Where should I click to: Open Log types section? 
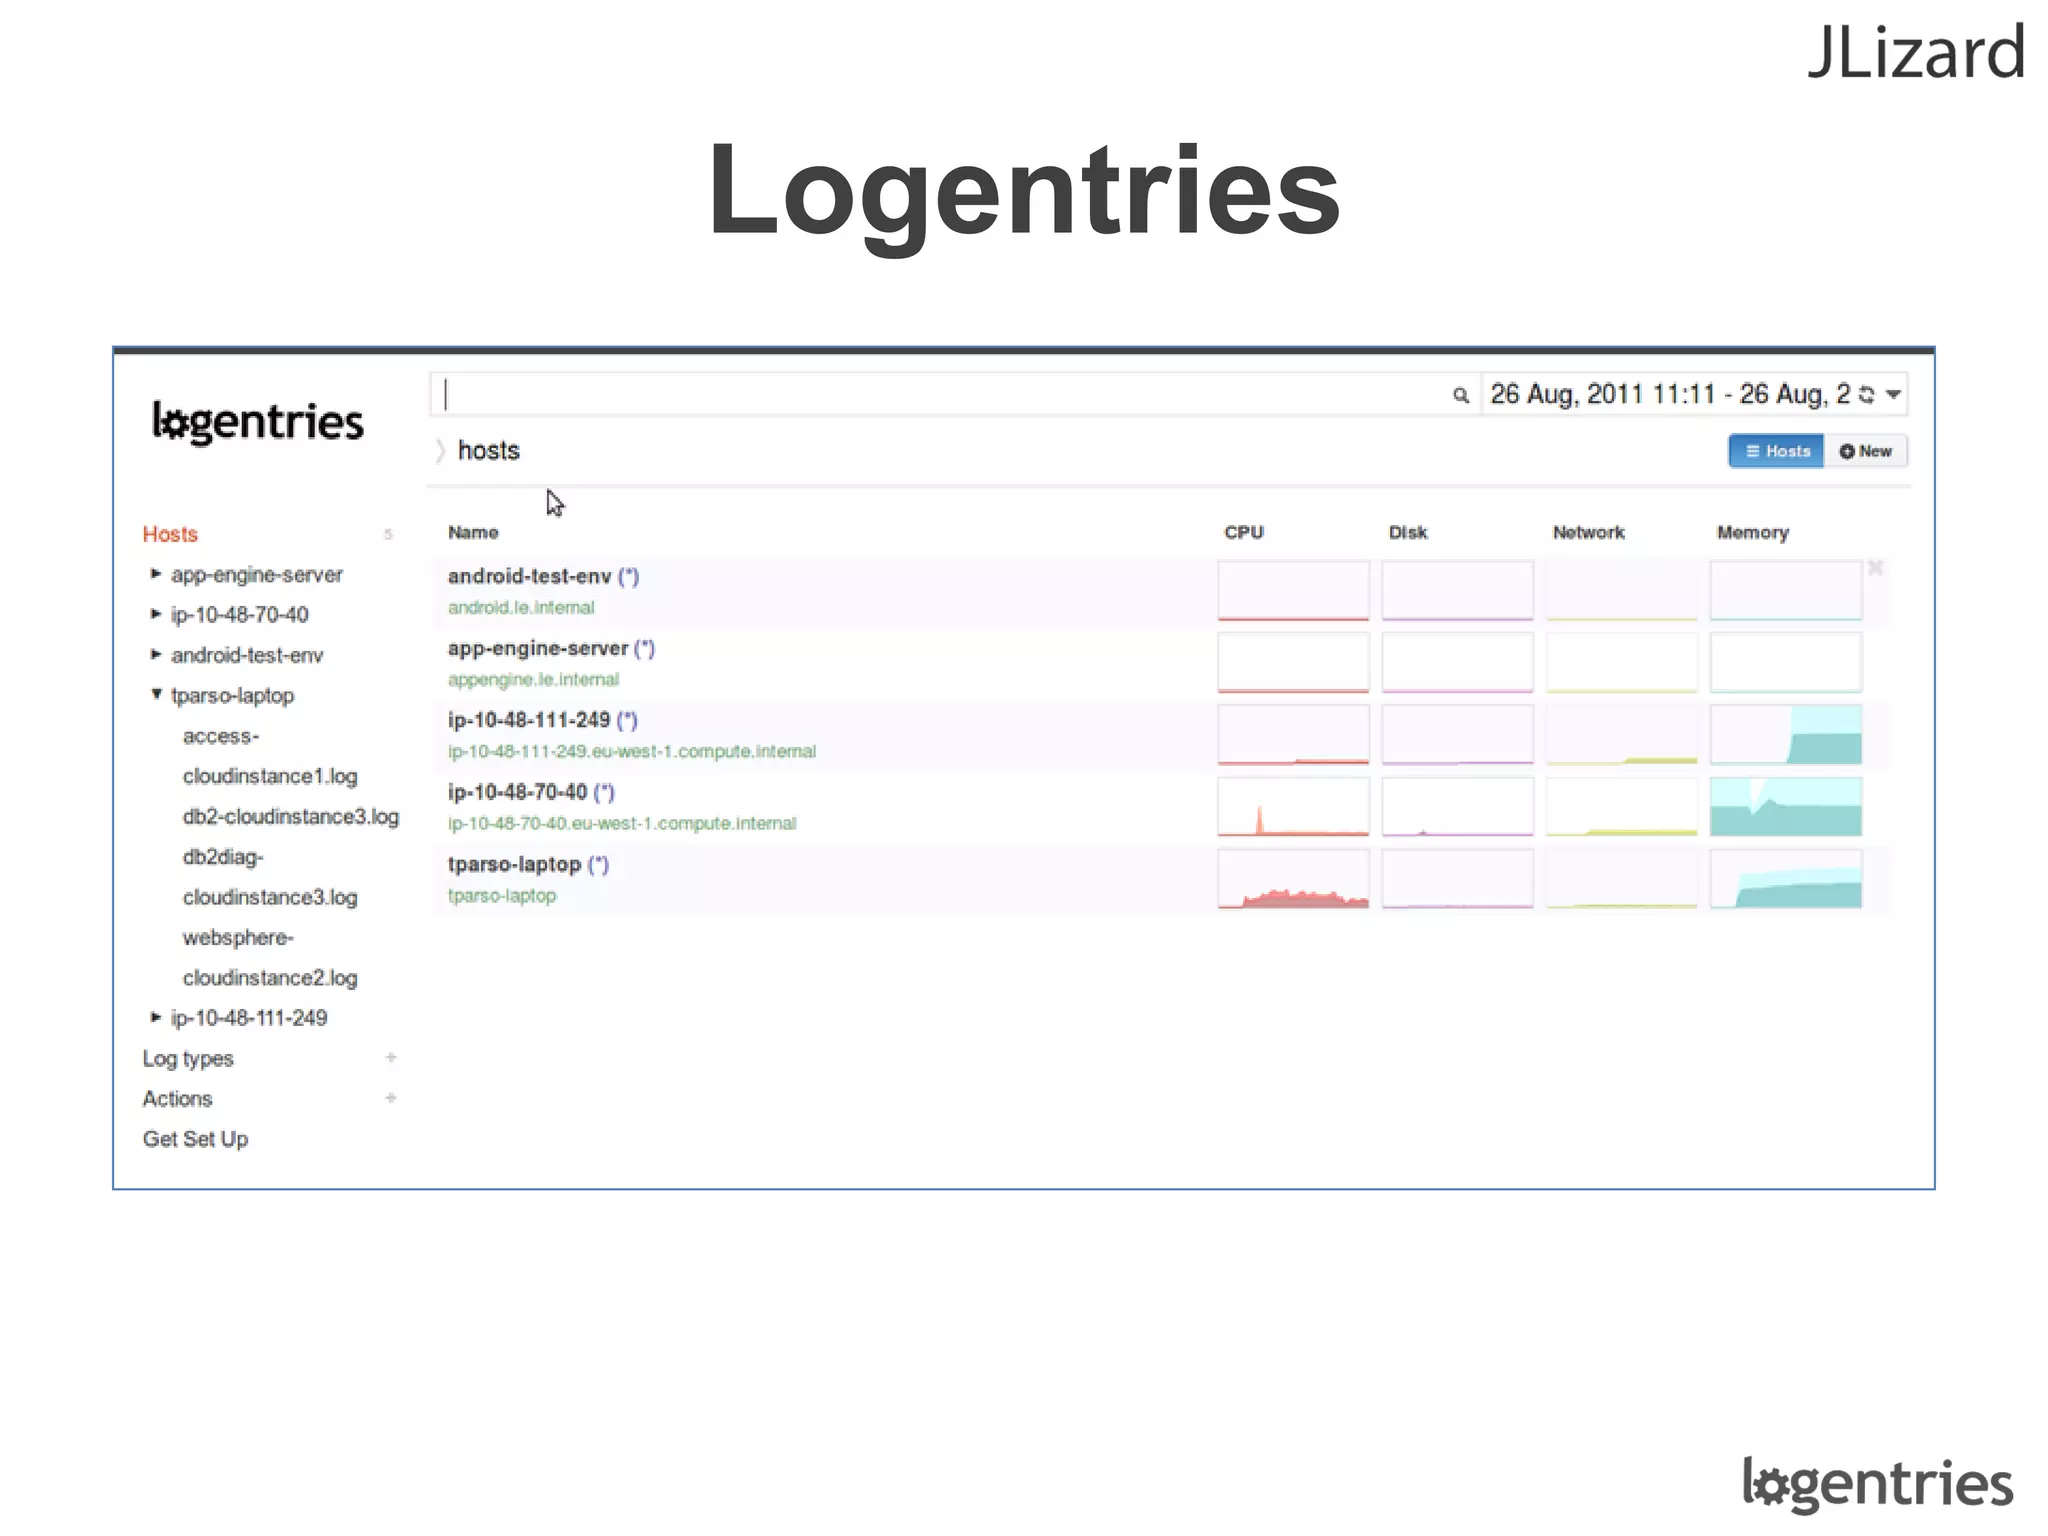coord(188,1058)
